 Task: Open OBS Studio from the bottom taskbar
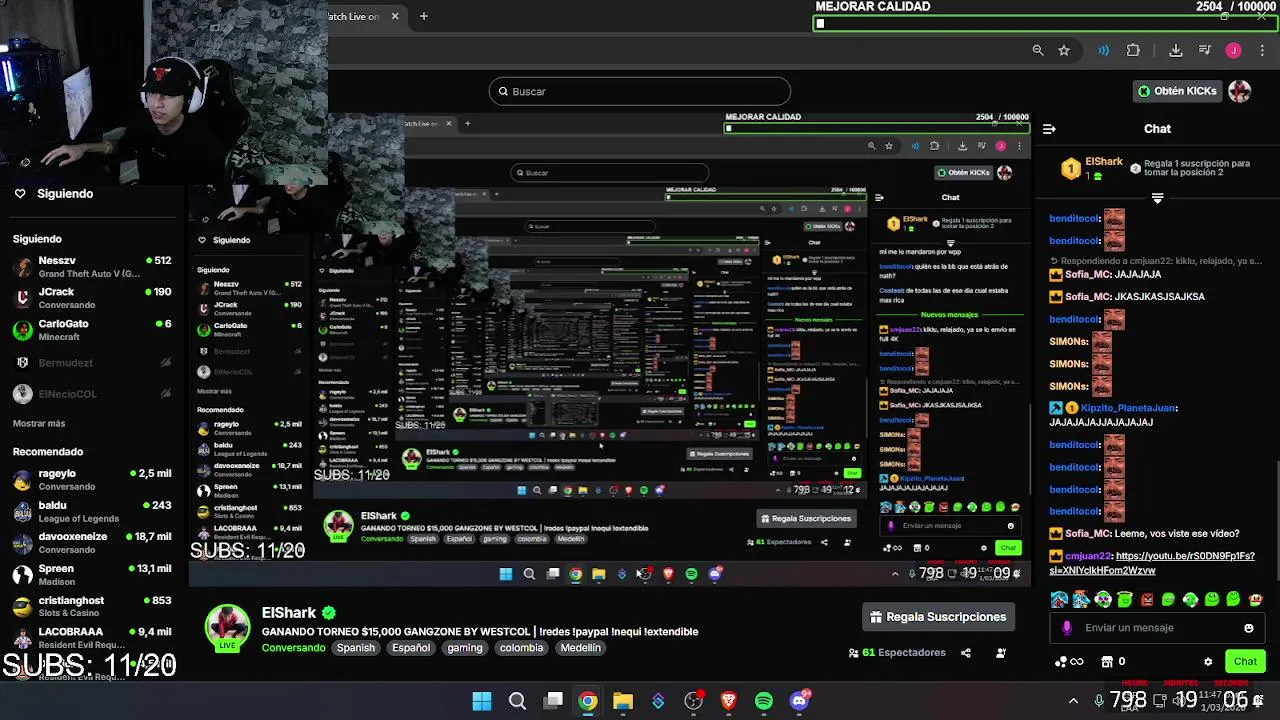693,701
